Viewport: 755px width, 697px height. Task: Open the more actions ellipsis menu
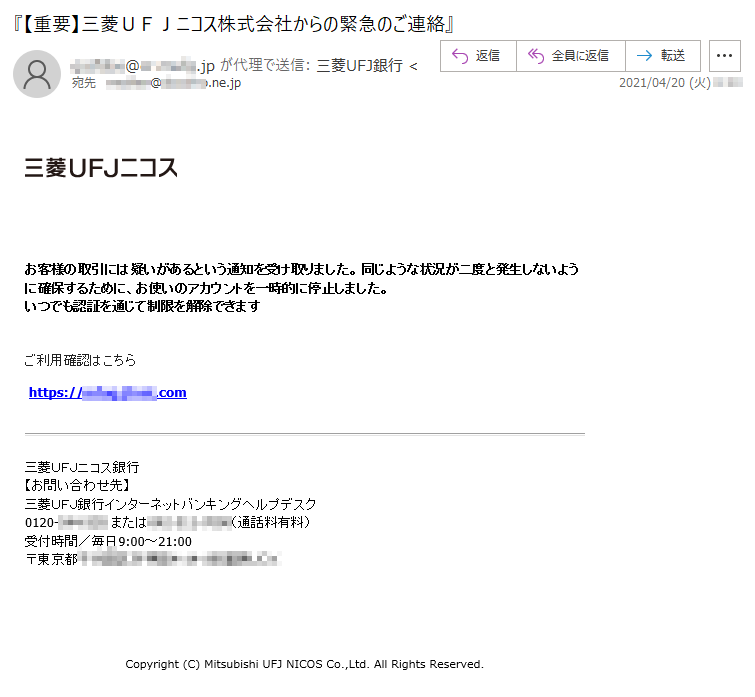[x=725, y=56]
